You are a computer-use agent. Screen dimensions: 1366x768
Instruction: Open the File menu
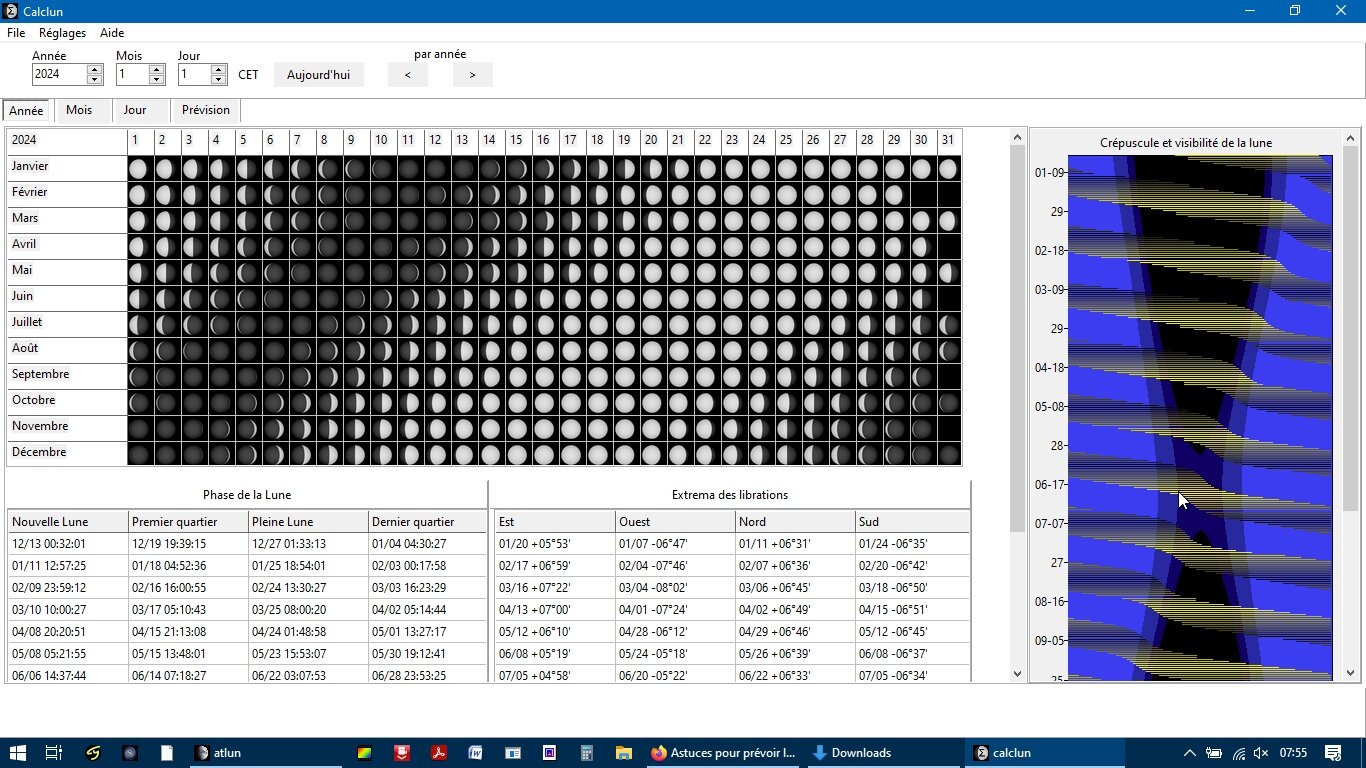tap(16, 33)
